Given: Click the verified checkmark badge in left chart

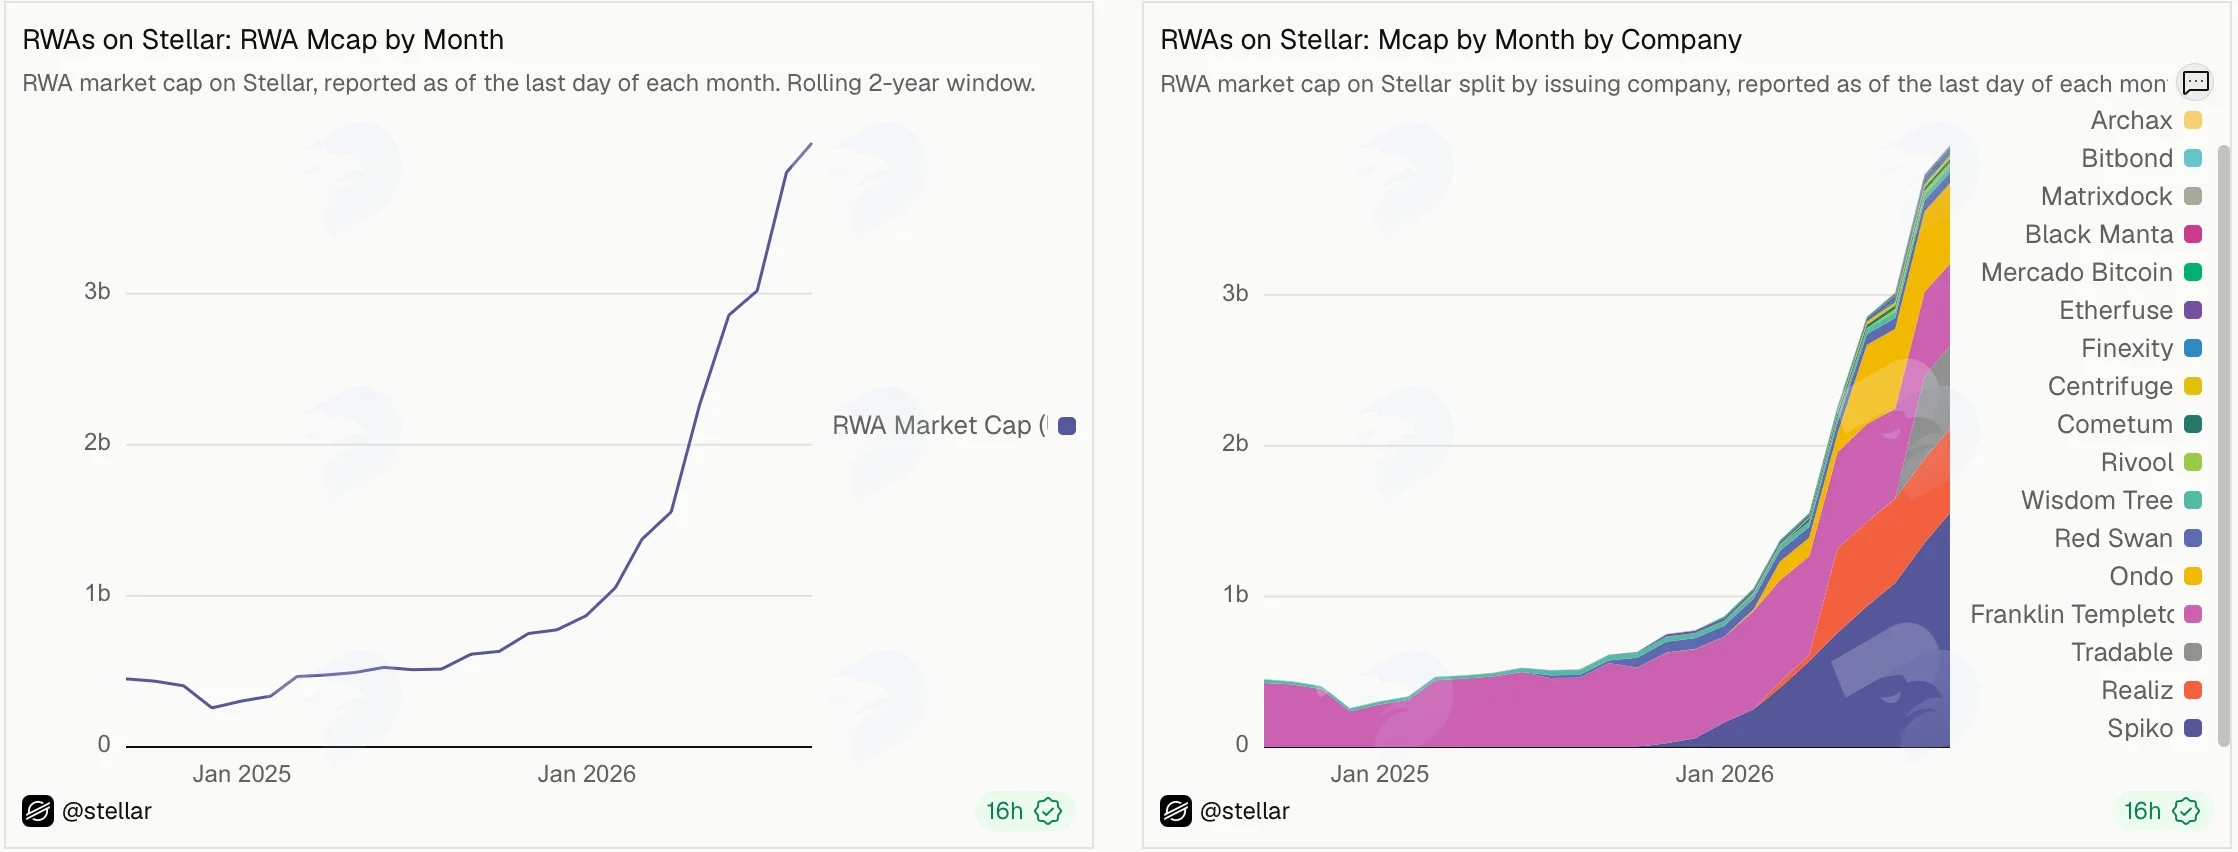Looking at the screenshot, I should [1048, 811].
